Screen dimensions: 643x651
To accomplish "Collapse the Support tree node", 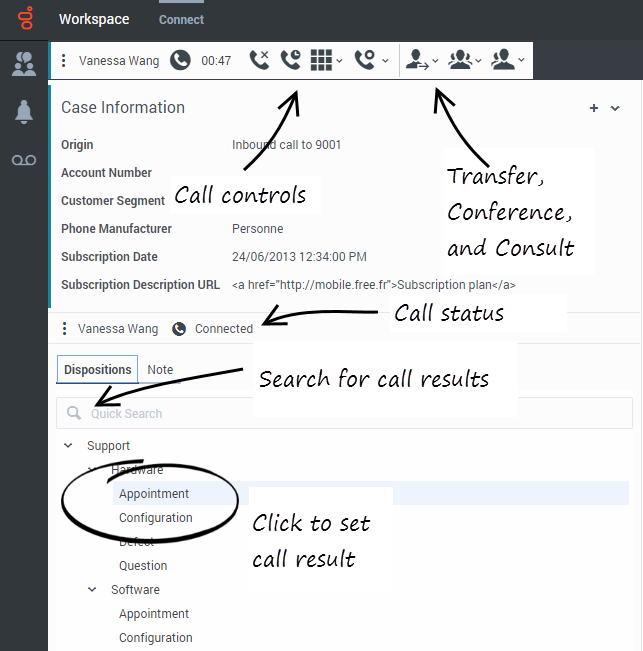I will click(68, 446).
